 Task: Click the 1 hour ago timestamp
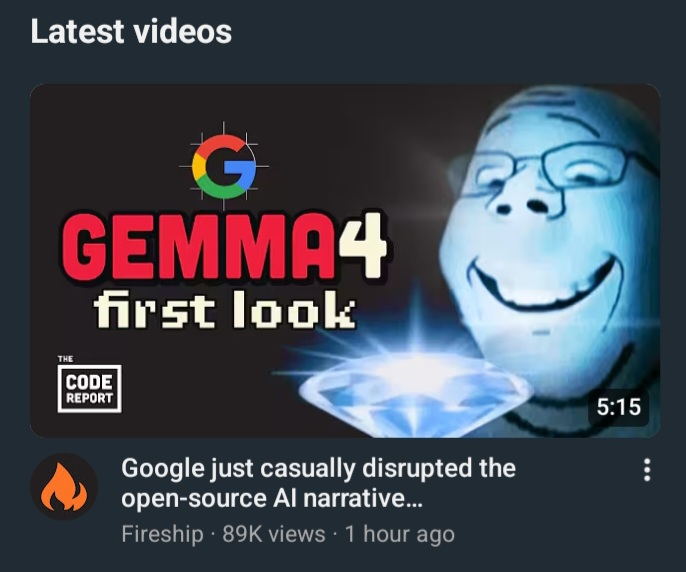pos(400,534)
